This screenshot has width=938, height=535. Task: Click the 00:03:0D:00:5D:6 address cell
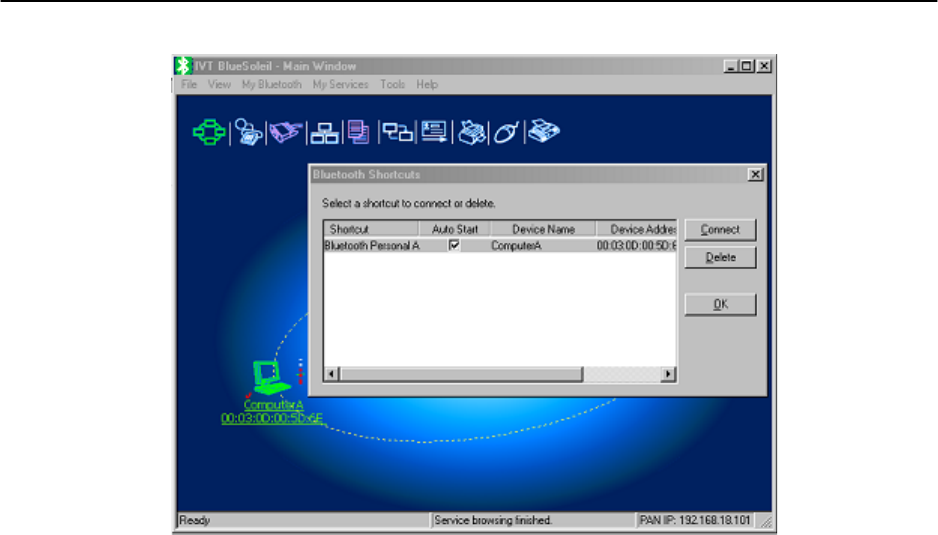click(636, 245)
